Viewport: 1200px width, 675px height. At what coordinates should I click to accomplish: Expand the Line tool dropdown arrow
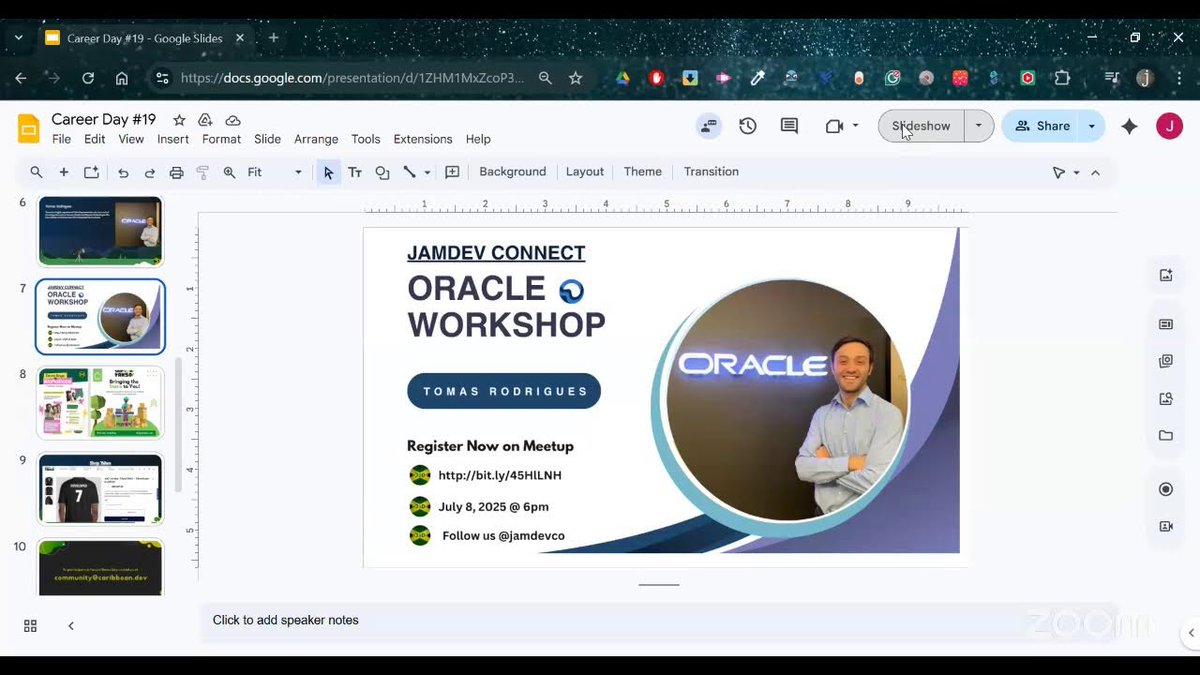[x=427, y=172]
